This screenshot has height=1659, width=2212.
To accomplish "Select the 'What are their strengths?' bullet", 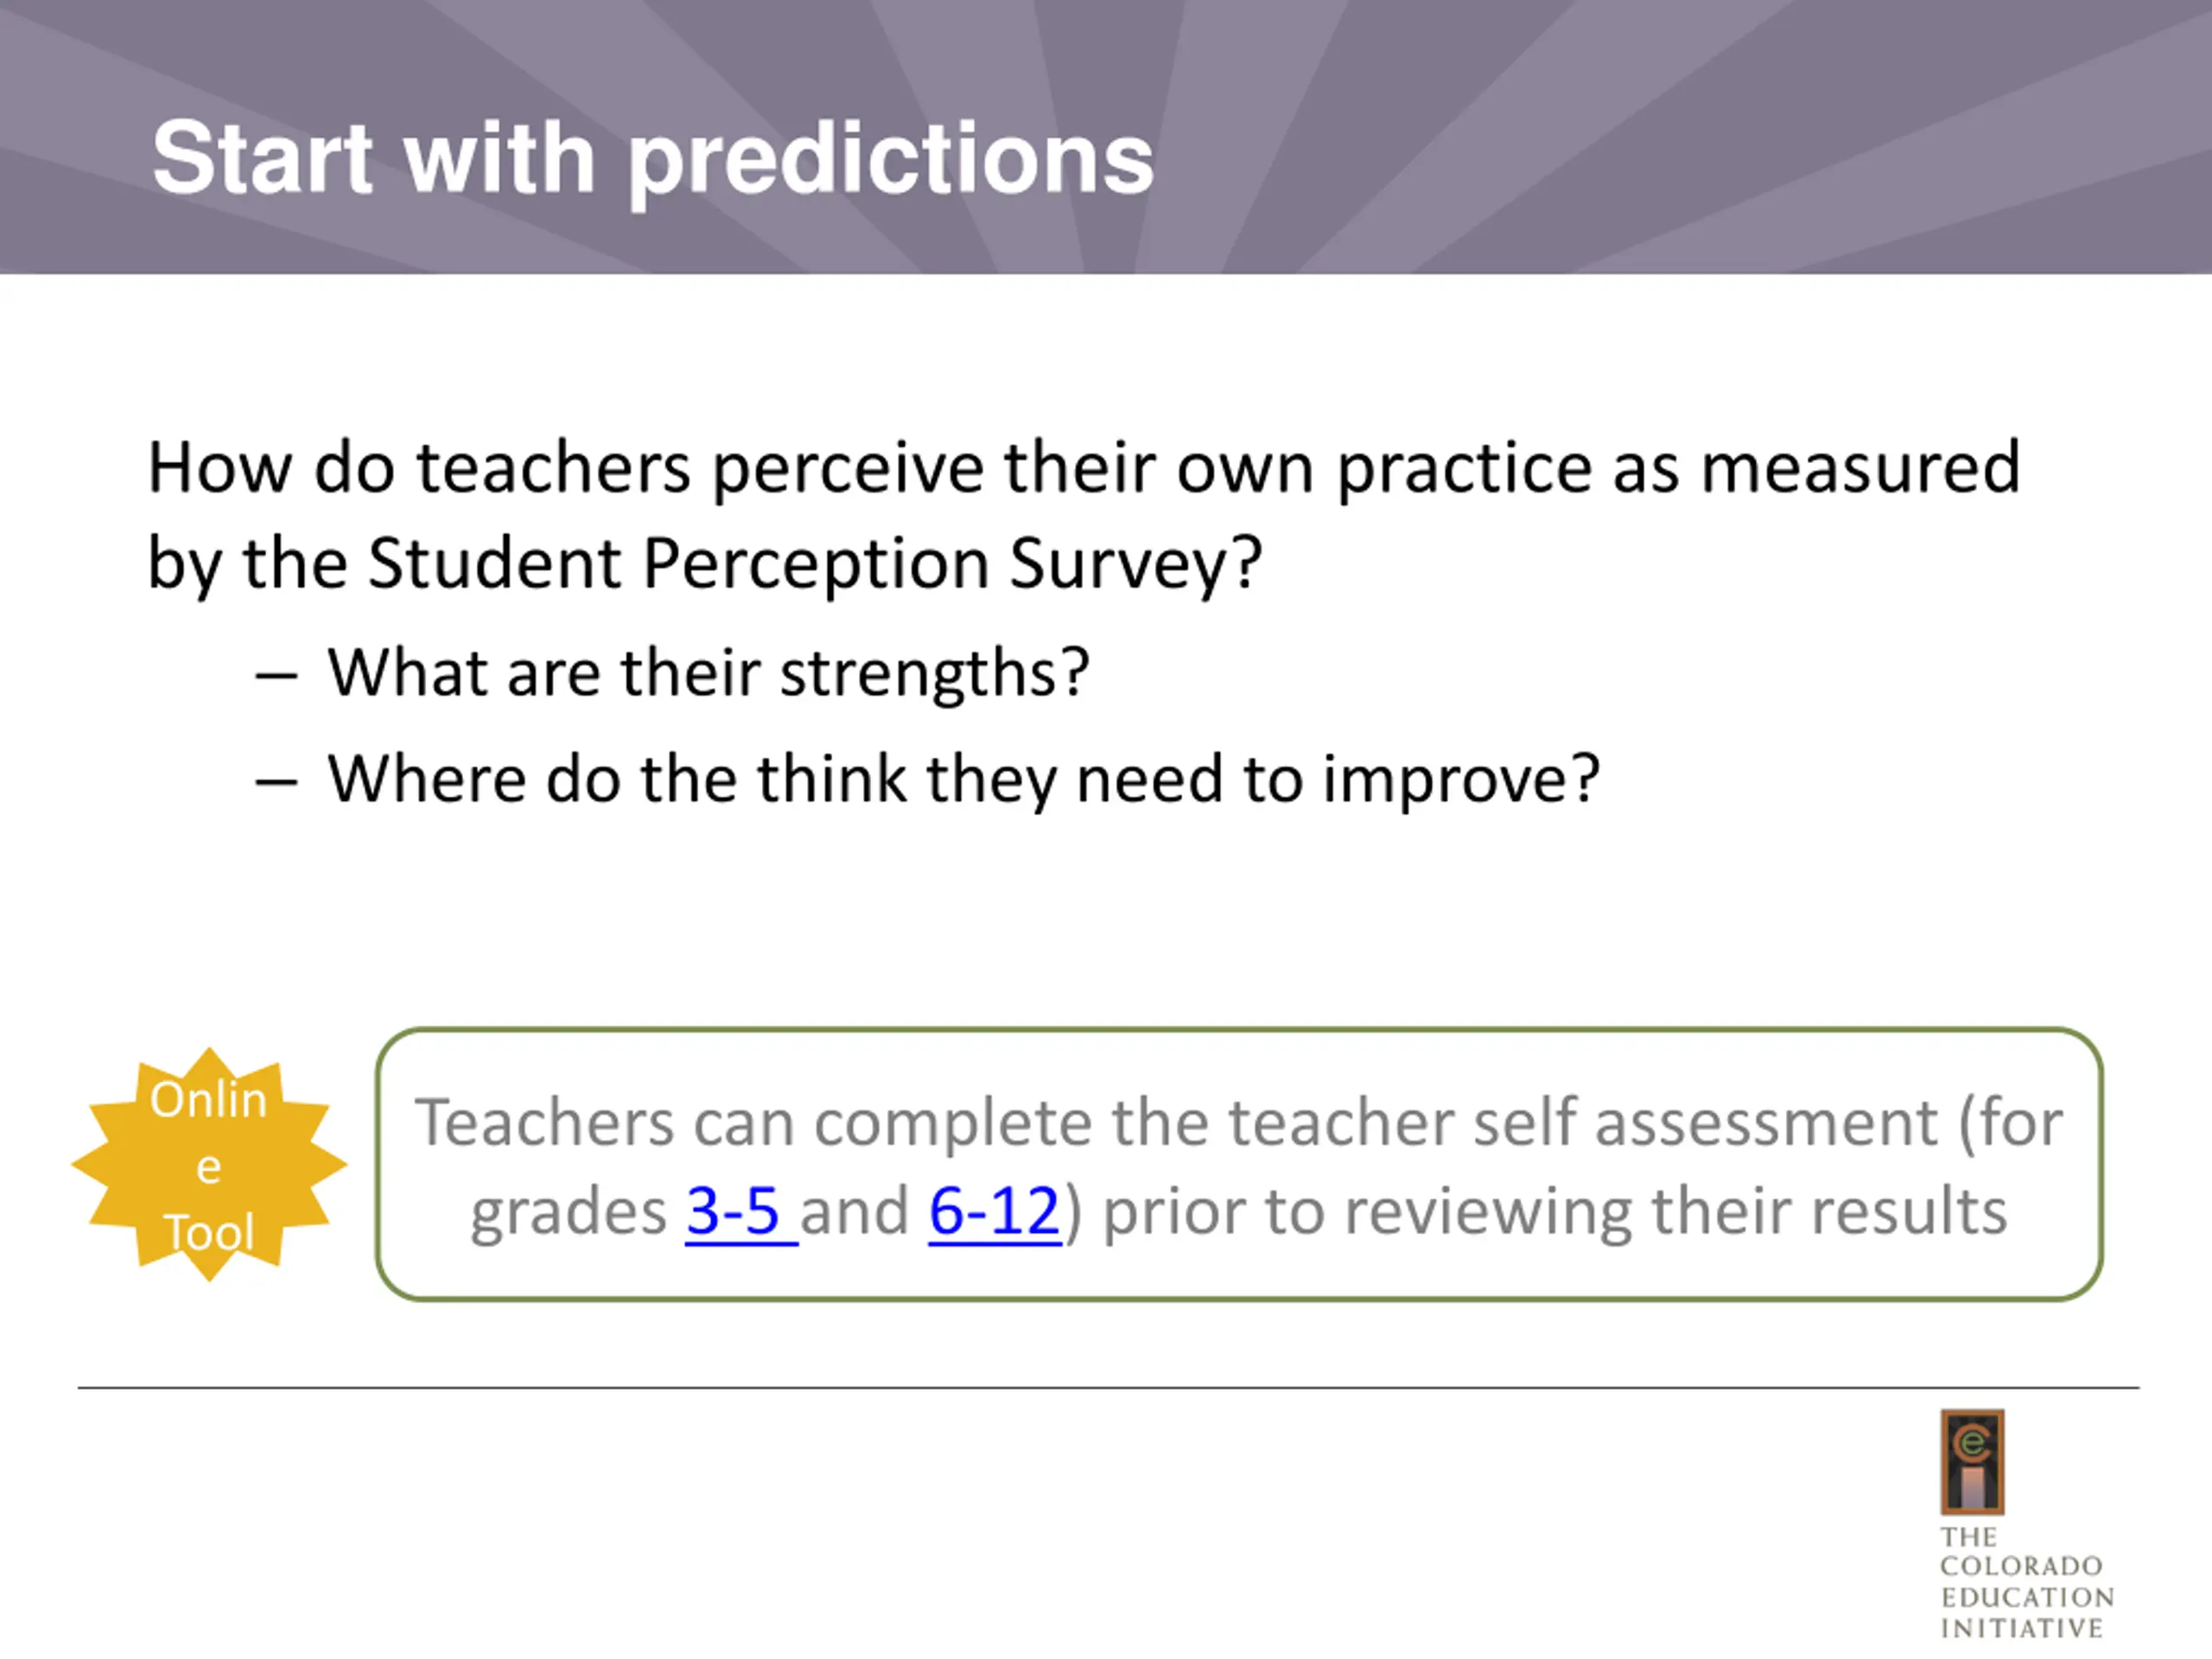I will (x=708, y=672).
